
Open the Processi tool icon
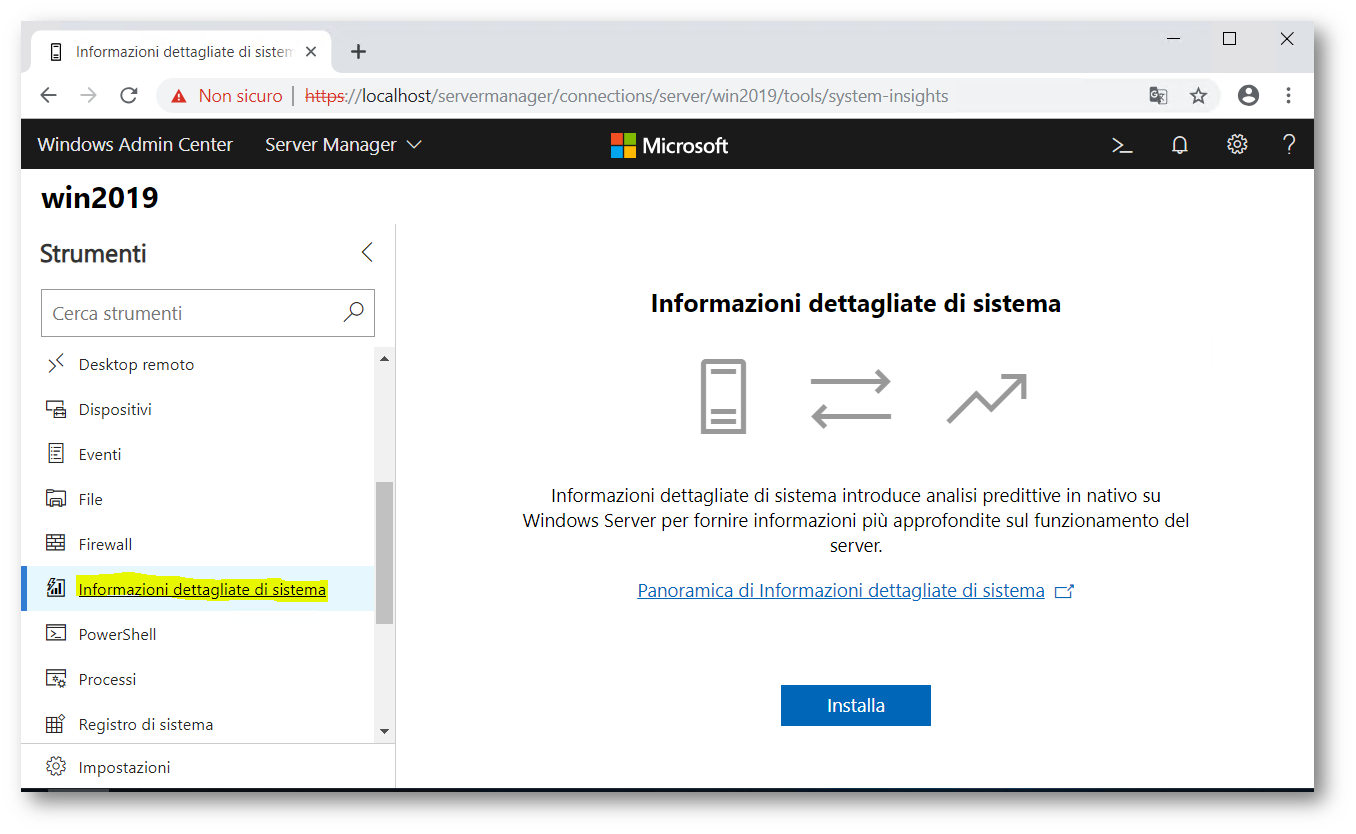point(56,679)
